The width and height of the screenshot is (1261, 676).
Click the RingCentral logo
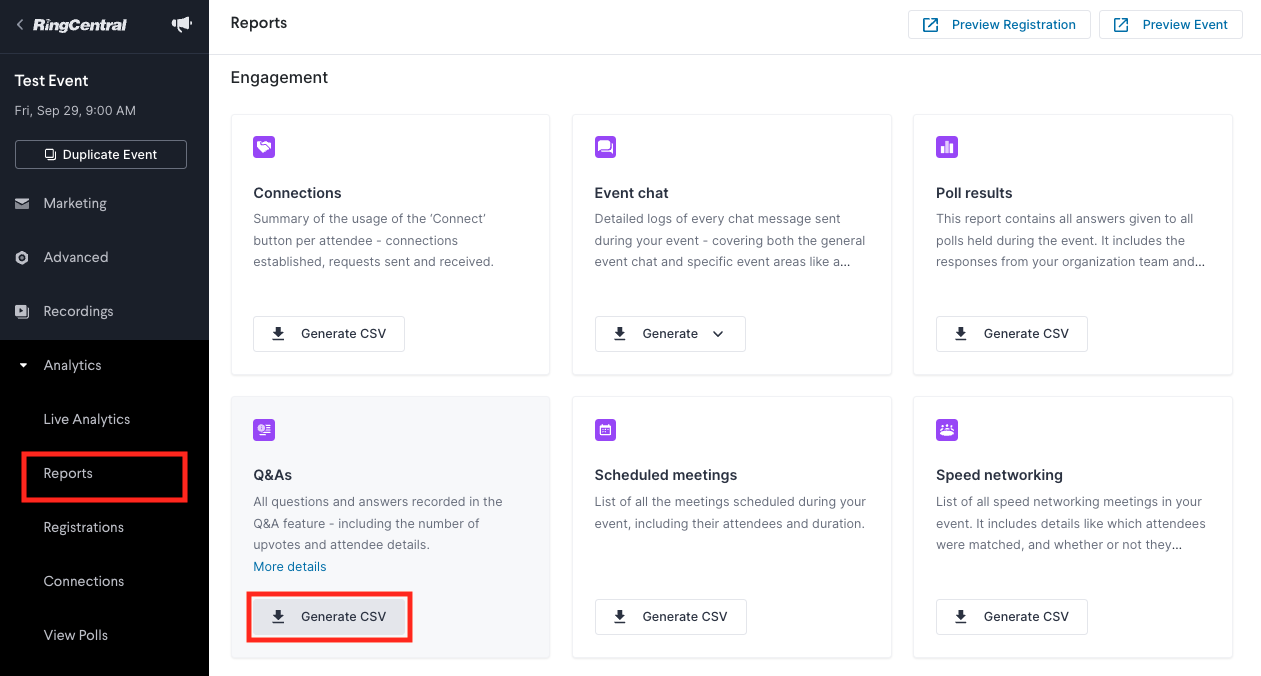coord(80,25)
